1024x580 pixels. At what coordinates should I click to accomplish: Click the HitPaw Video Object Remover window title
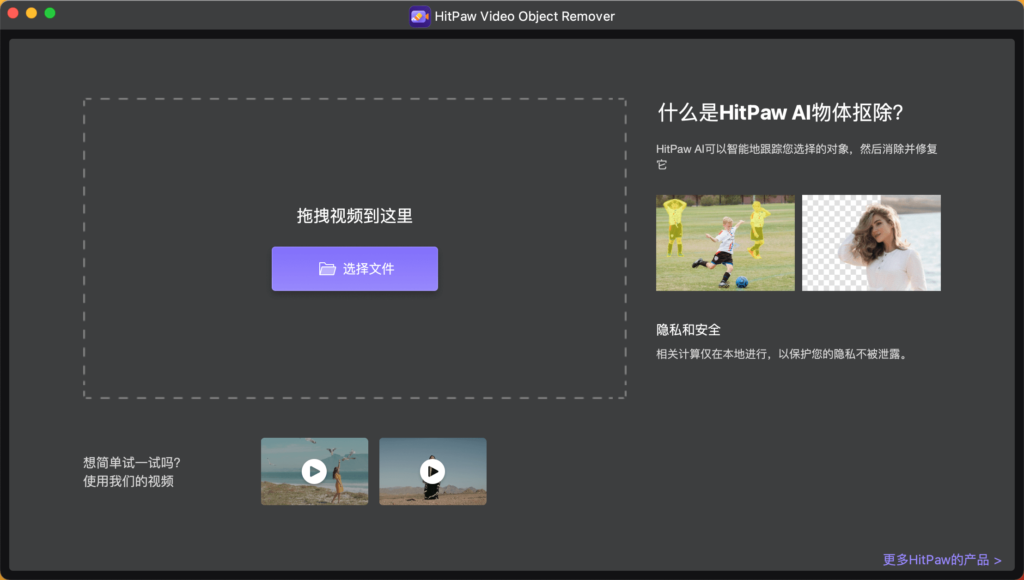[524, 16]
